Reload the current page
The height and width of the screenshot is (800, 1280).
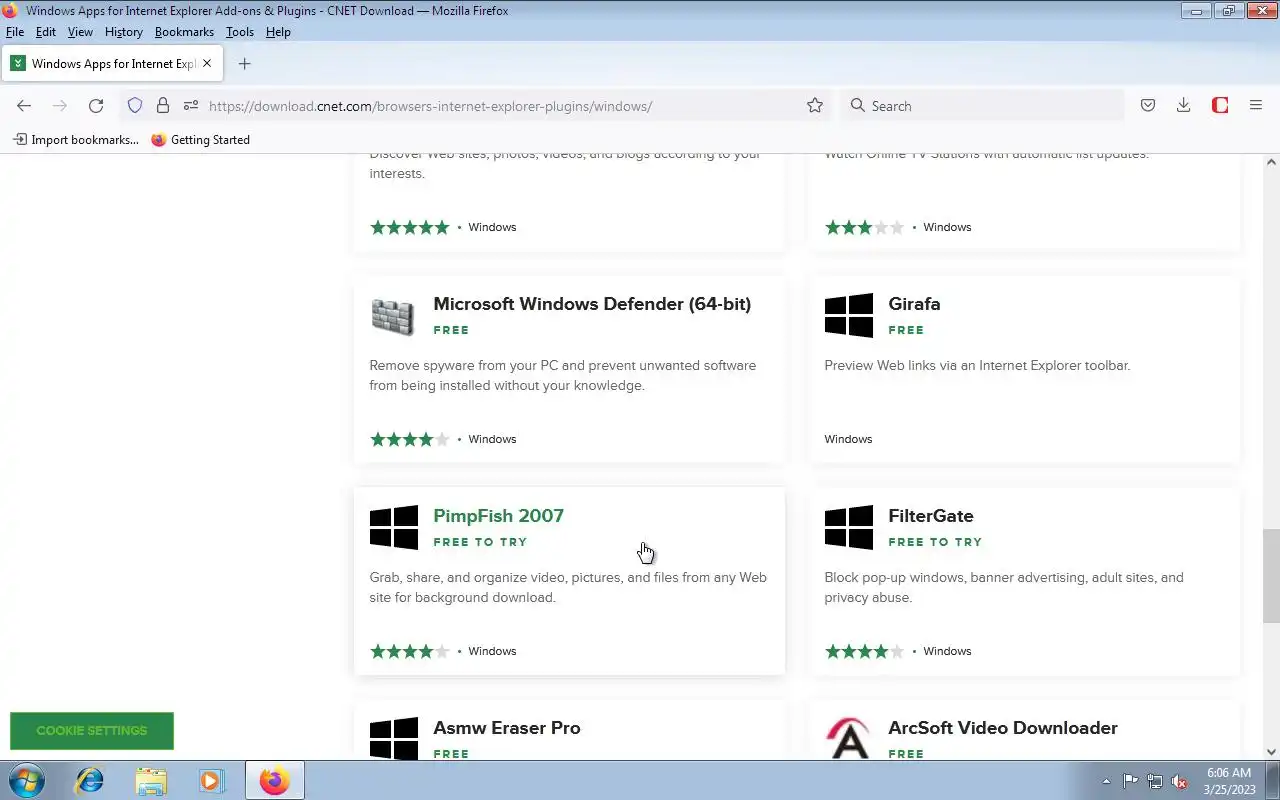[96, 106]
